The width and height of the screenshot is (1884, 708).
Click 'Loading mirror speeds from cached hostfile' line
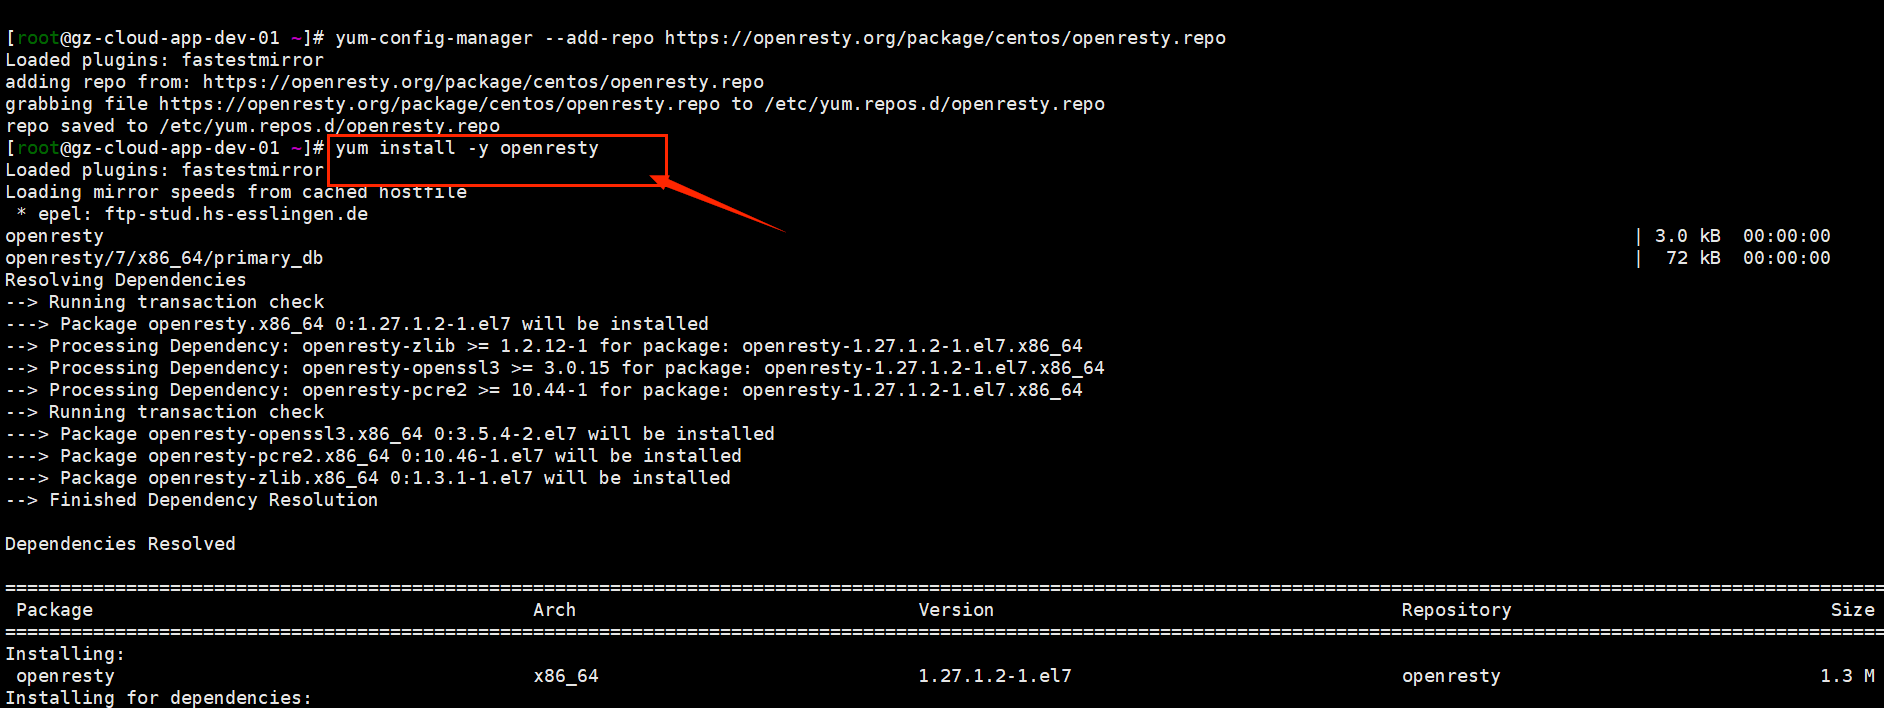pyautogui.click(x=236, y=192)
